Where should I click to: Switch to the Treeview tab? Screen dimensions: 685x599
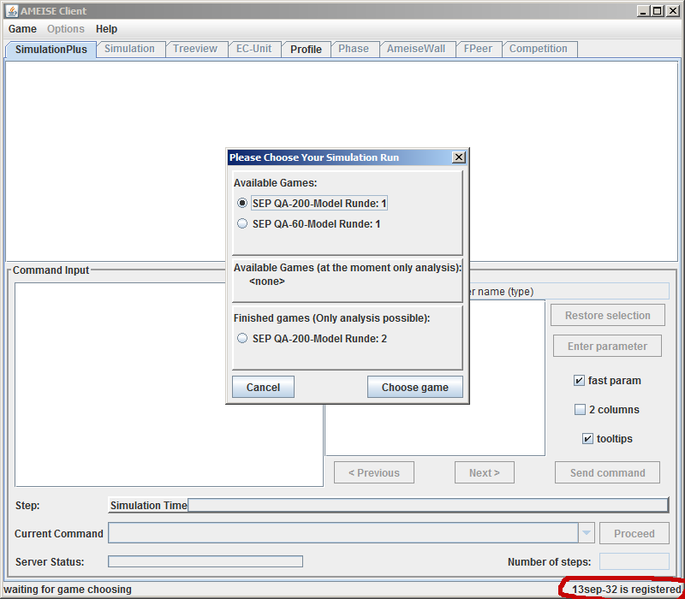195,49
